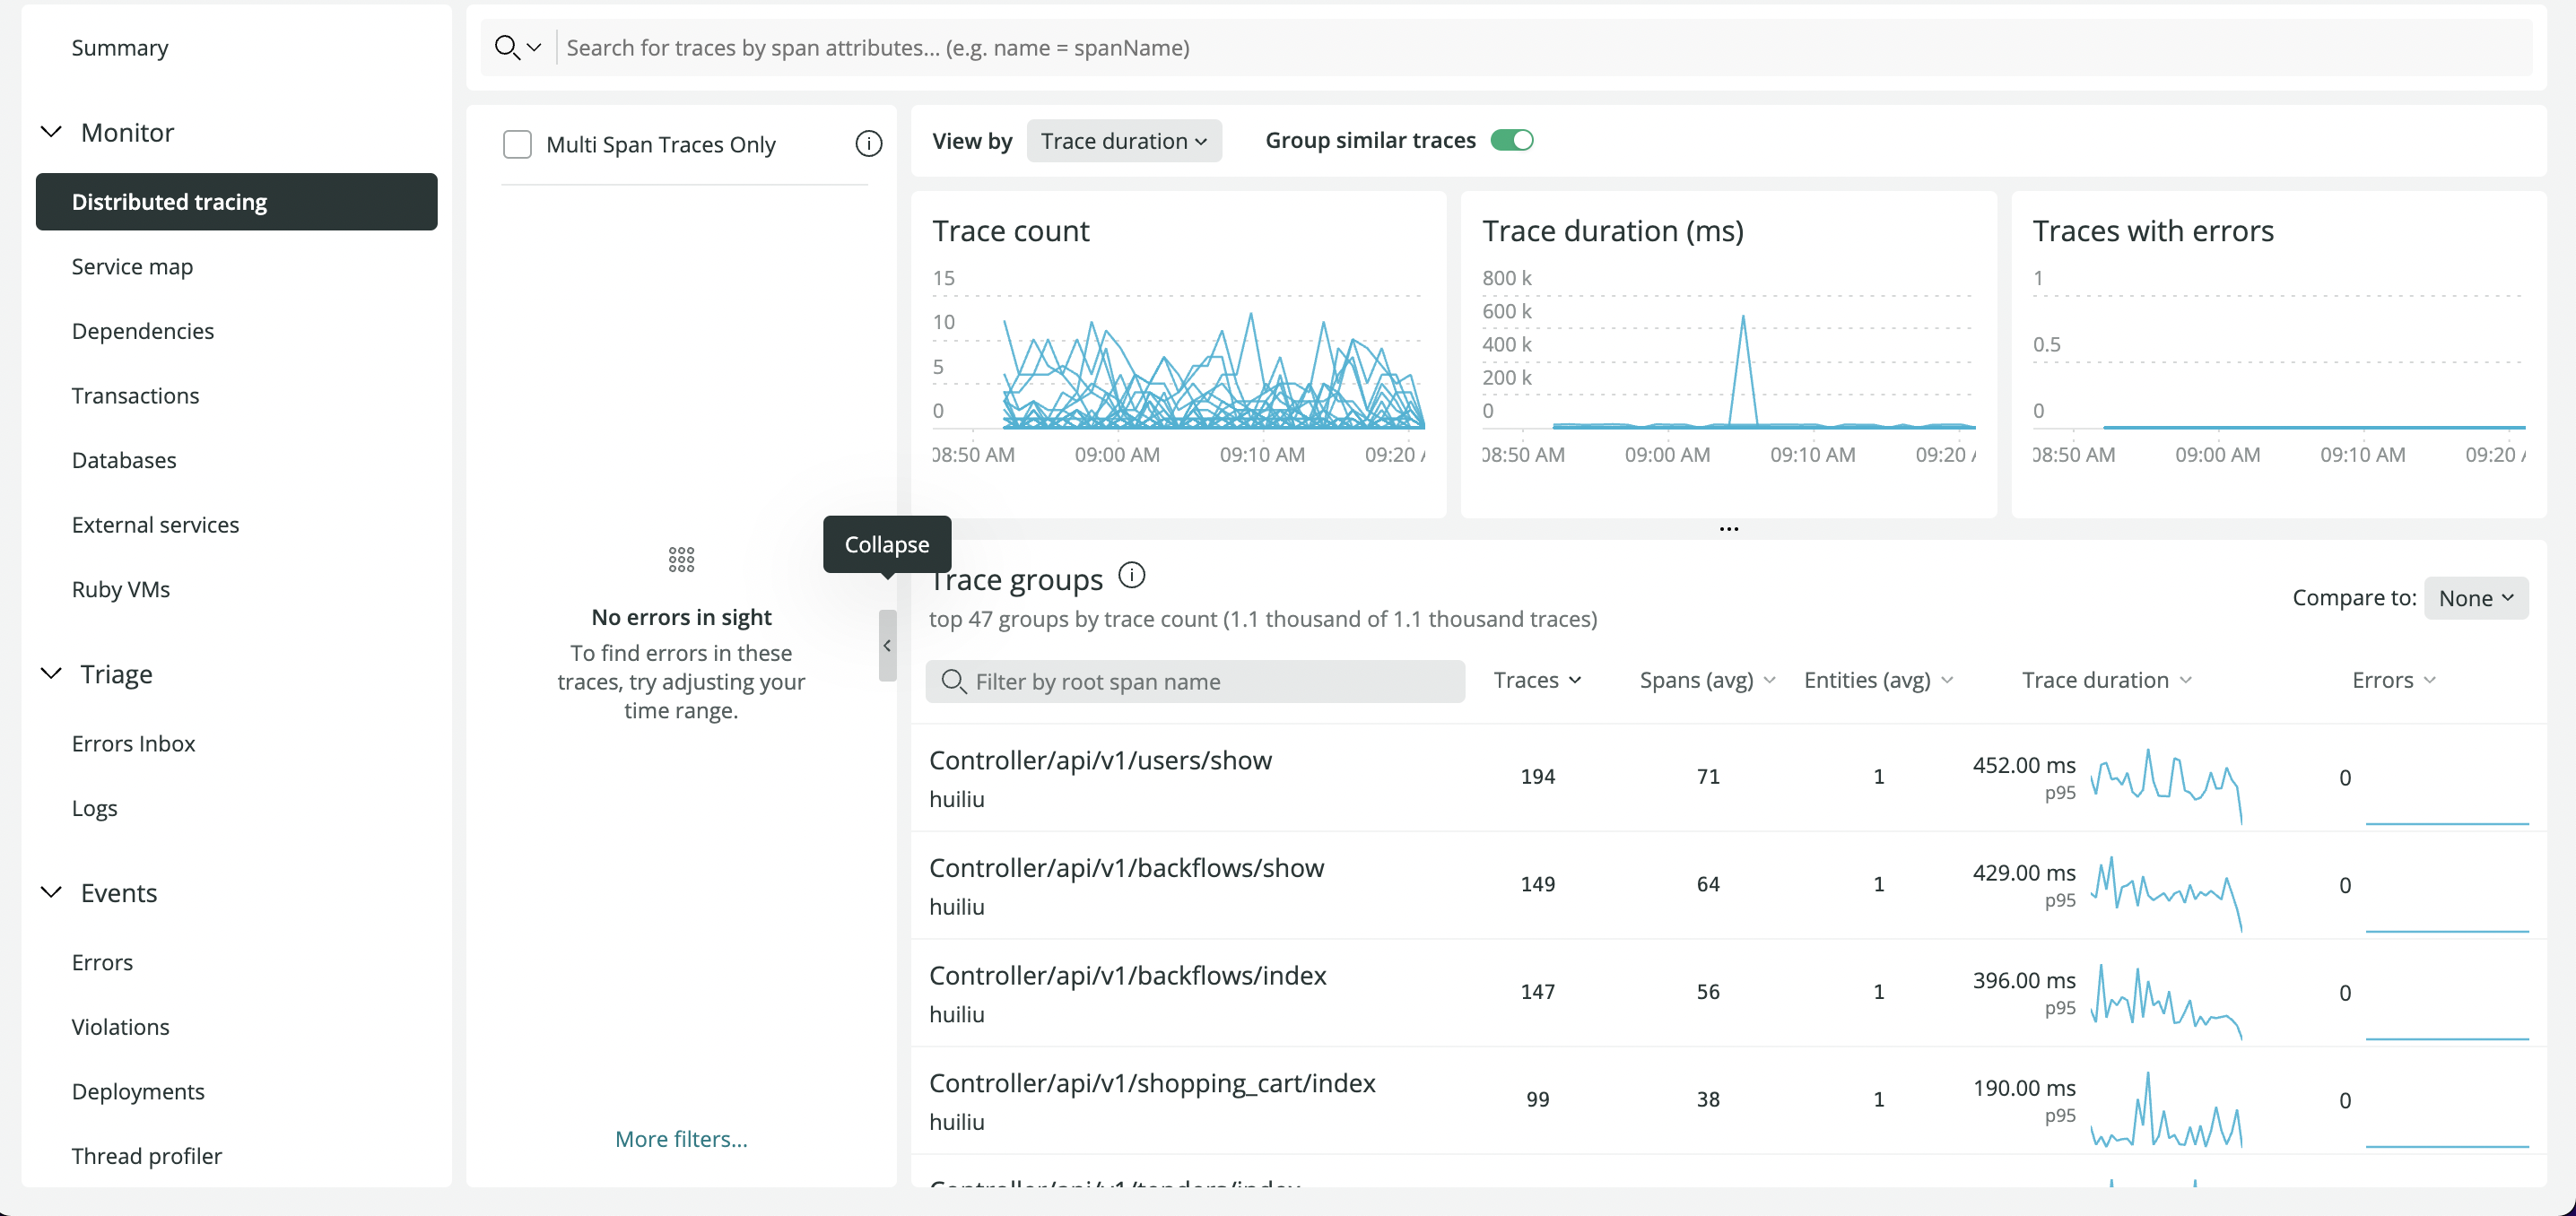The image size is (2576, 1216).
Task: Open Summary in sidebar
Action: [120, 47]
